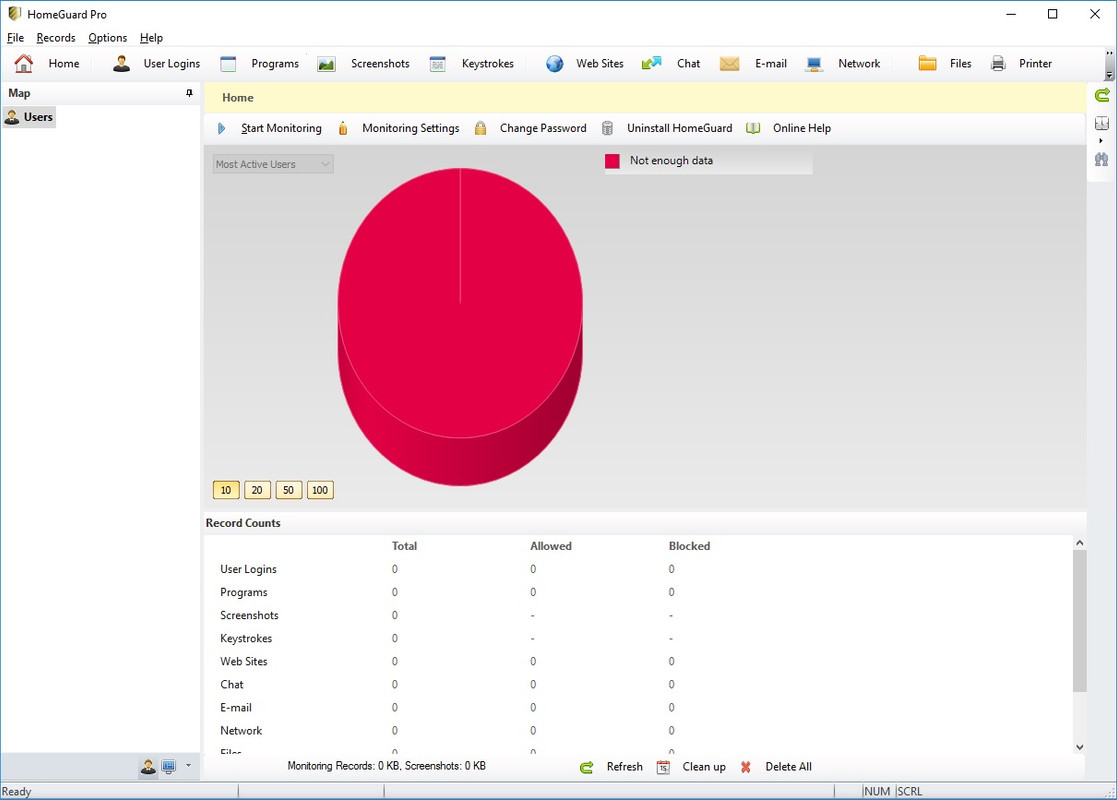Open the Records menu

pos(56,38)
